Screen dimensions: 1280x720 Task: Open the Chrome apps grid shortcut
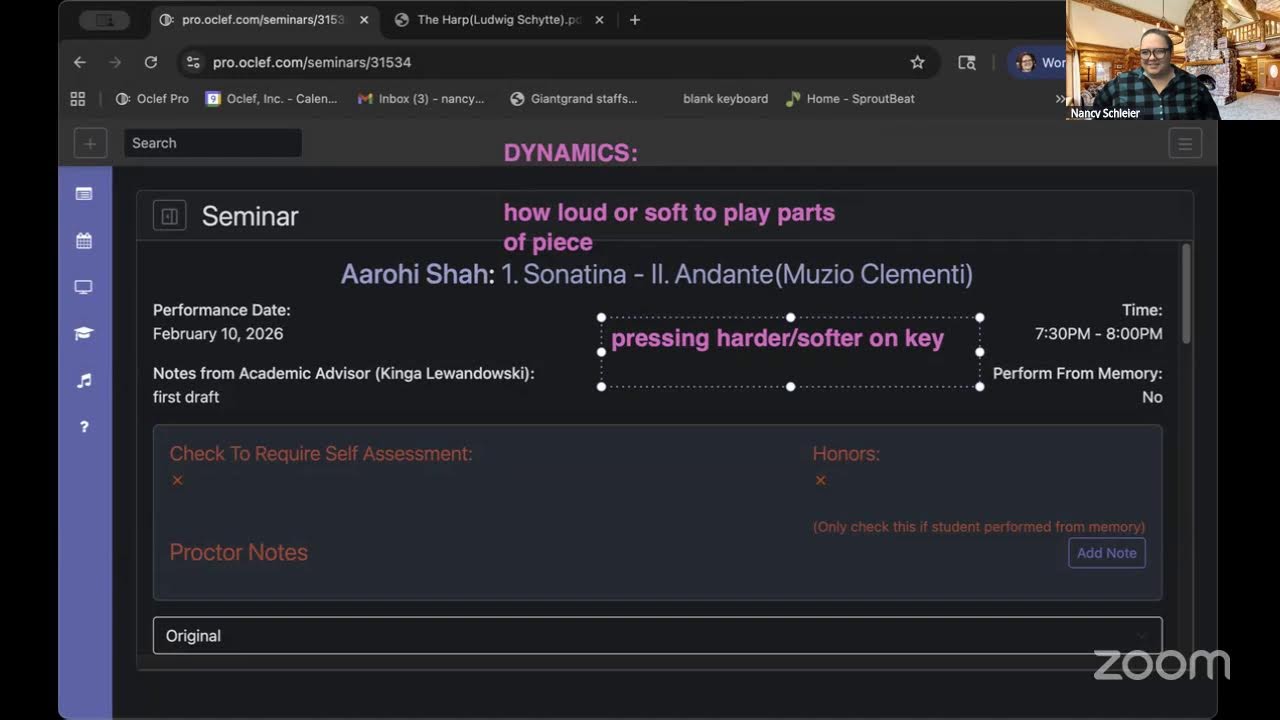[78, 99]
